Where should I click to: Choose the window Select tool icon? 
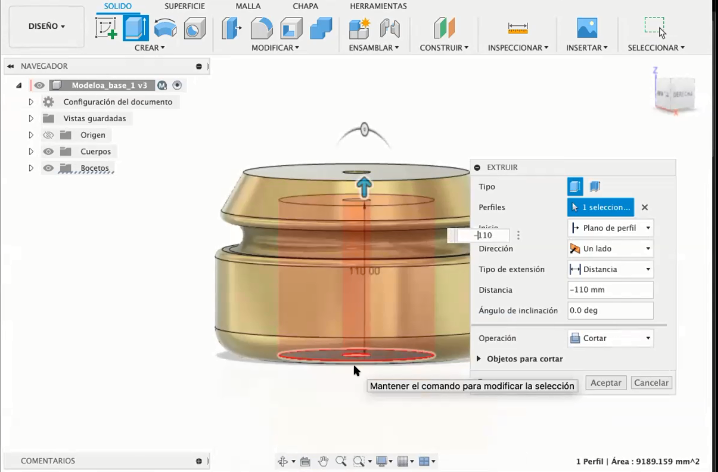tap(655, 27)
